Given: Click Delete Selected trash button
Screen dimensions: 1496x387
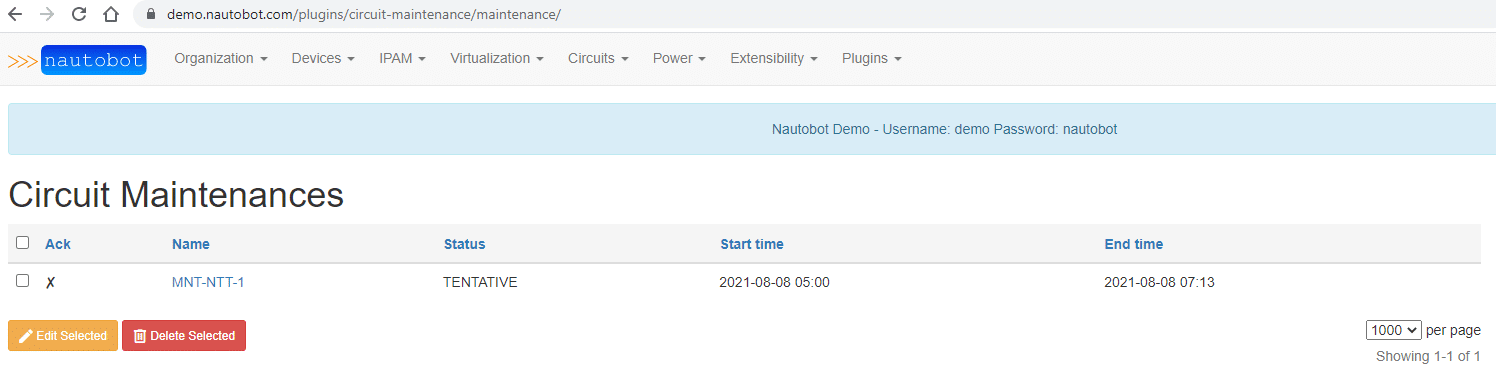Looking at the screenshot, I should (184, 336).
